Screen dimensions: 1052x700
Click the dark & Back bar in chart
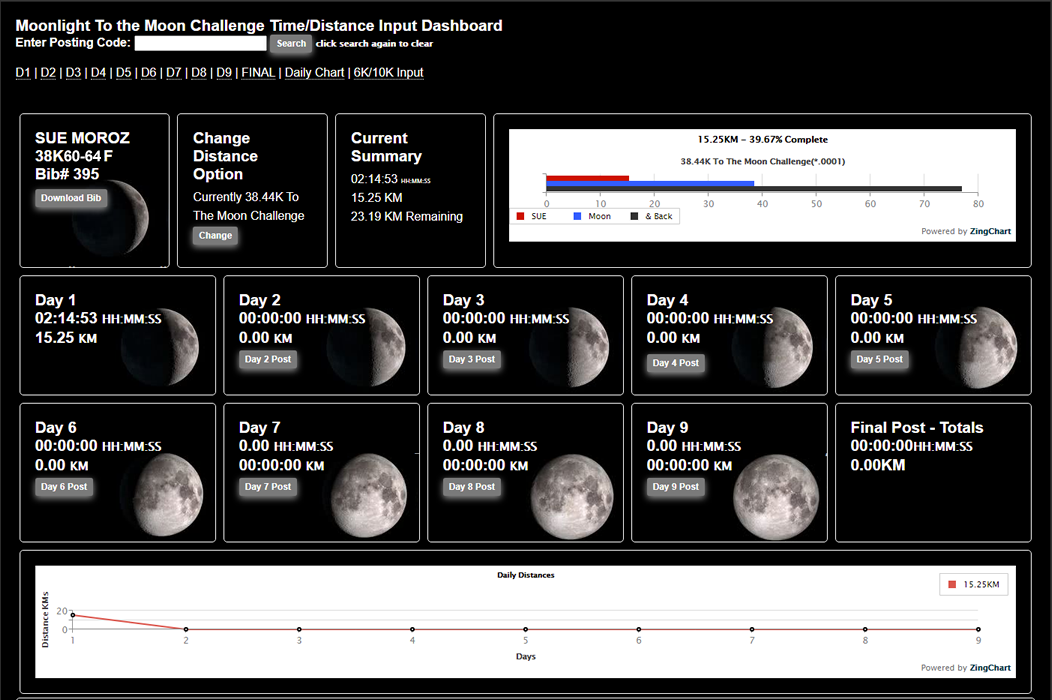point(754,189)
